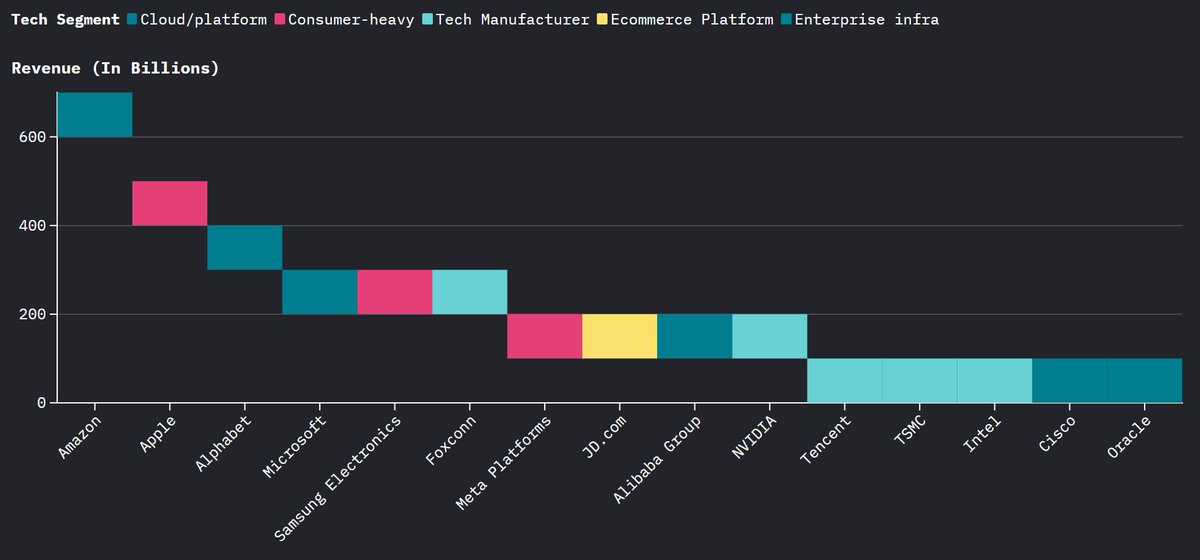Click the 600 y-axis tick label

click(x=32, y=137)
